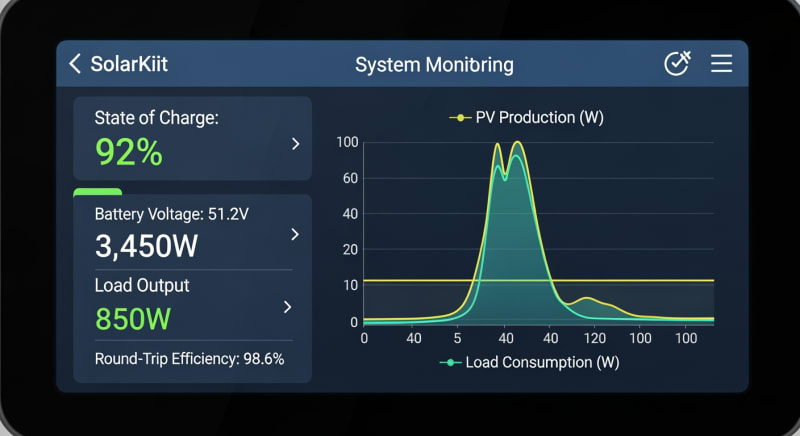Viewport: 800px width, 436px height.
Task: Select Battery Voltage: 51.2V text
Action: click(x=171, y=214)
